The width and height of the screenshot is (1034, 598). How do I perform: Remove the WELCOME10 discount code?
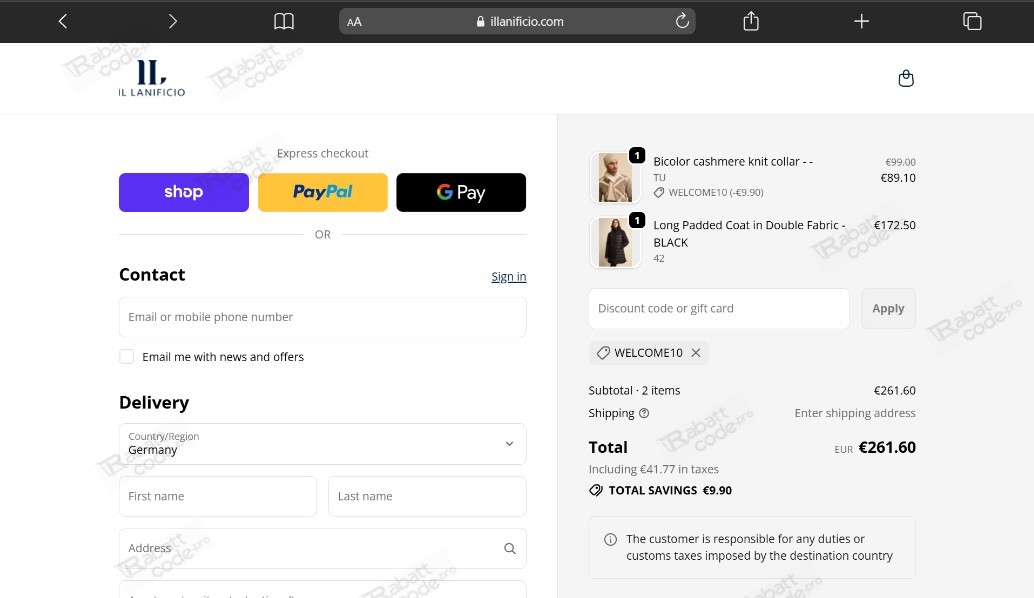tap(696, 353)
